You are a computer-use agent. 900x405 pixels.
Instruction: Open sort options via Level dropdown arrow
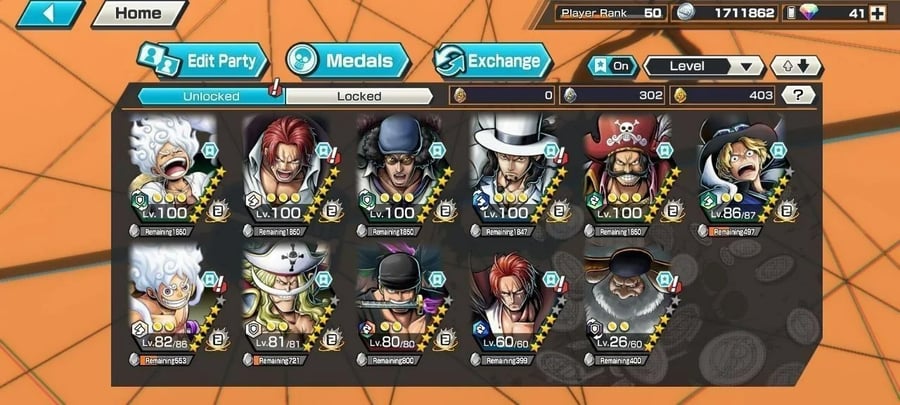[x=746, y=67]
